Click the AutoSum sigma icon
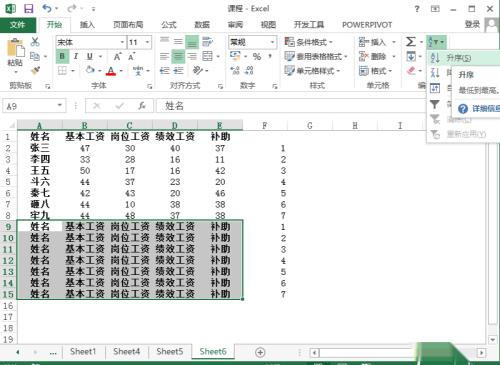 (411, 42)
